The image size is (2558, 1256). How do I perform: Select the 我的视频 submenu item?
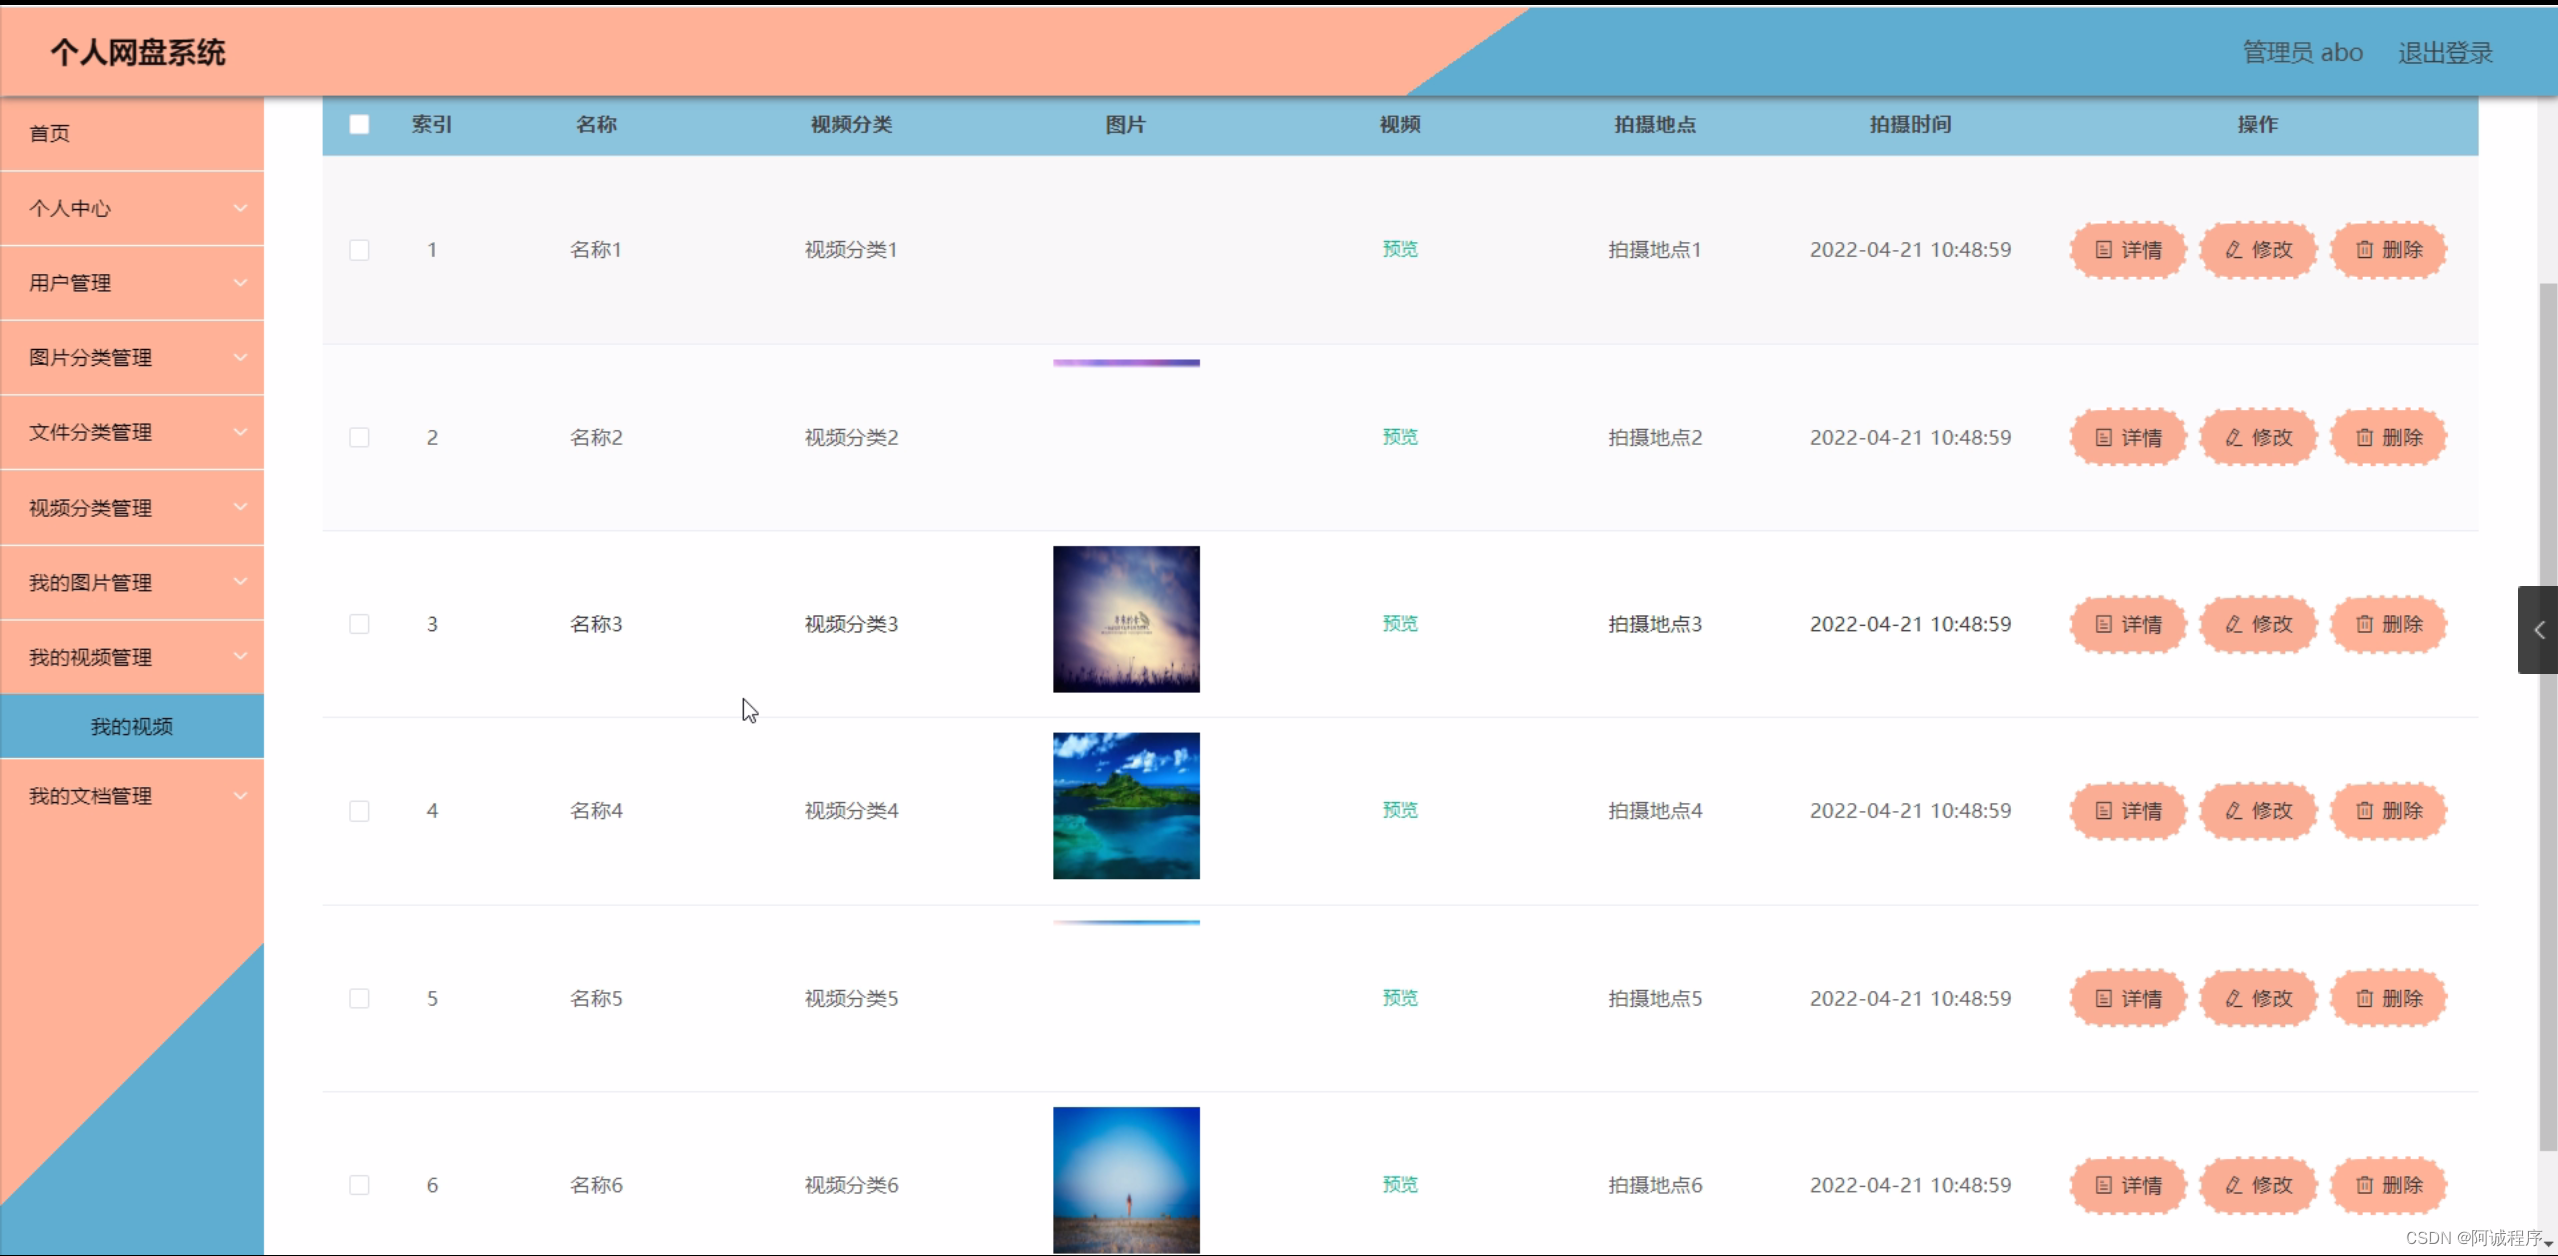click(x=132, y=727)
